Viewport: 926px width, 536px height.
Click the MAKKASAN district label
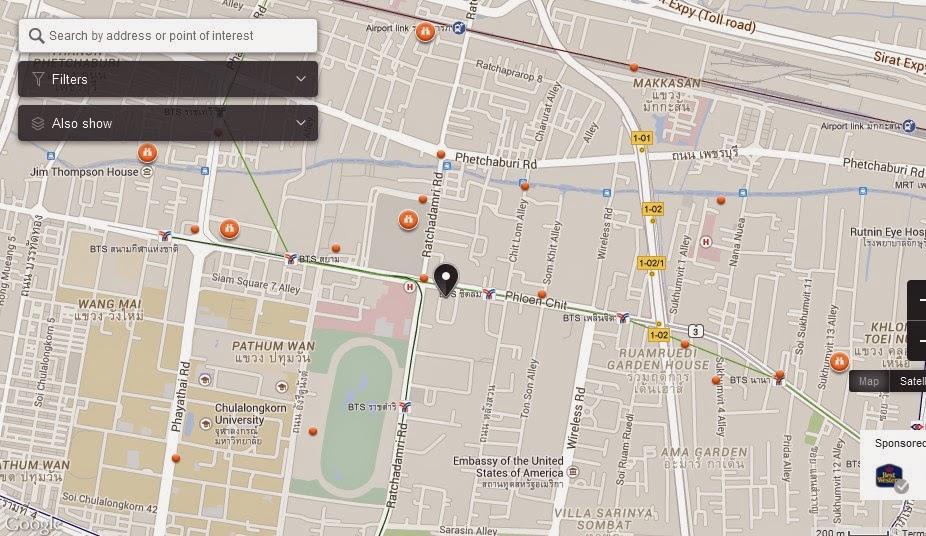pos(667,83)
